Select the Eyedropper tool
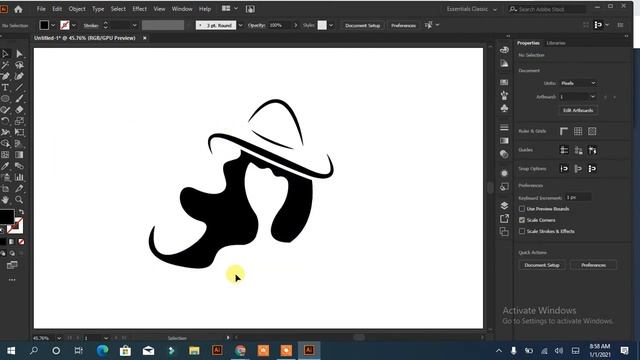The height and width of the screenshot is (360, 640). coord(5,166)
